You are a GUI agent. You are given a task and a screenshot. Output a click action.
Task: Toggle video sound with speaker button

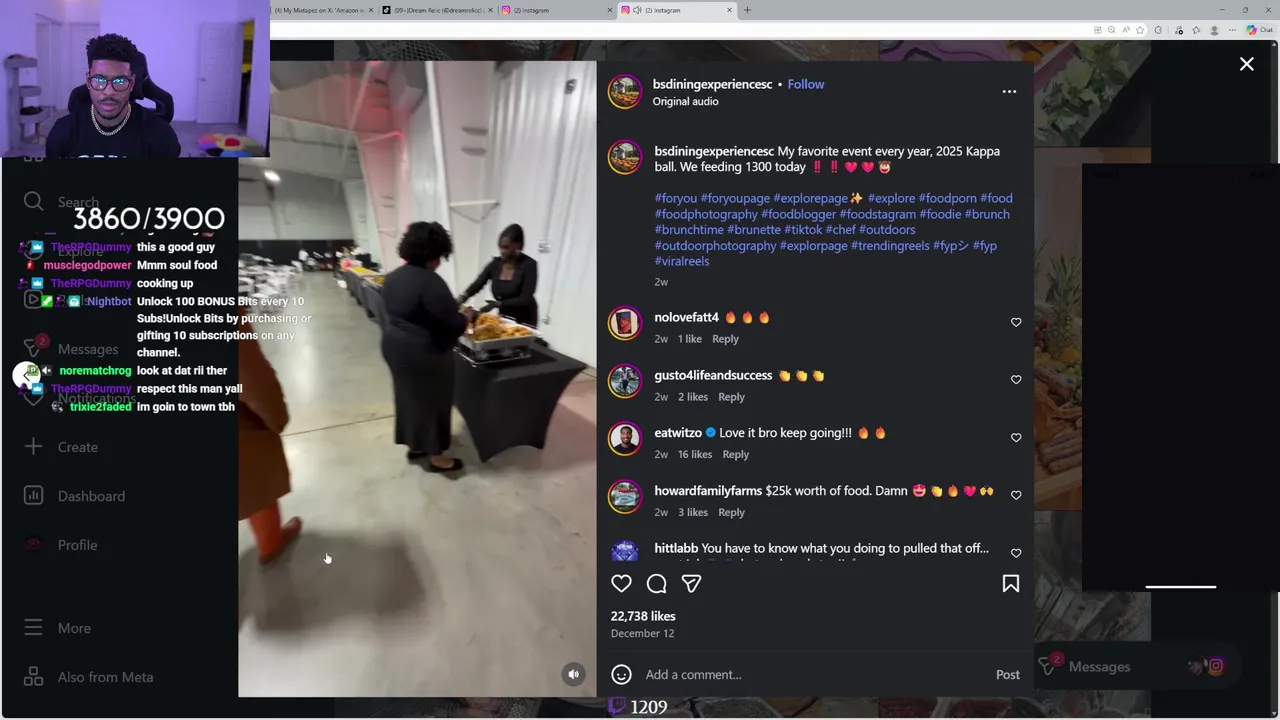pyautogui.click(x=573, y=674)
